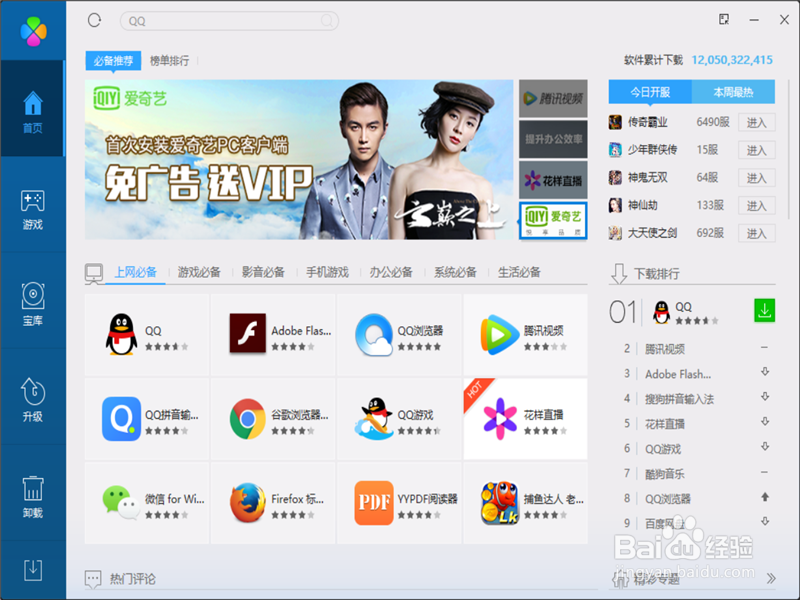800x600 pixels.
Task: Select the 生活必备 category tab
Action: [x=519, y=272]
